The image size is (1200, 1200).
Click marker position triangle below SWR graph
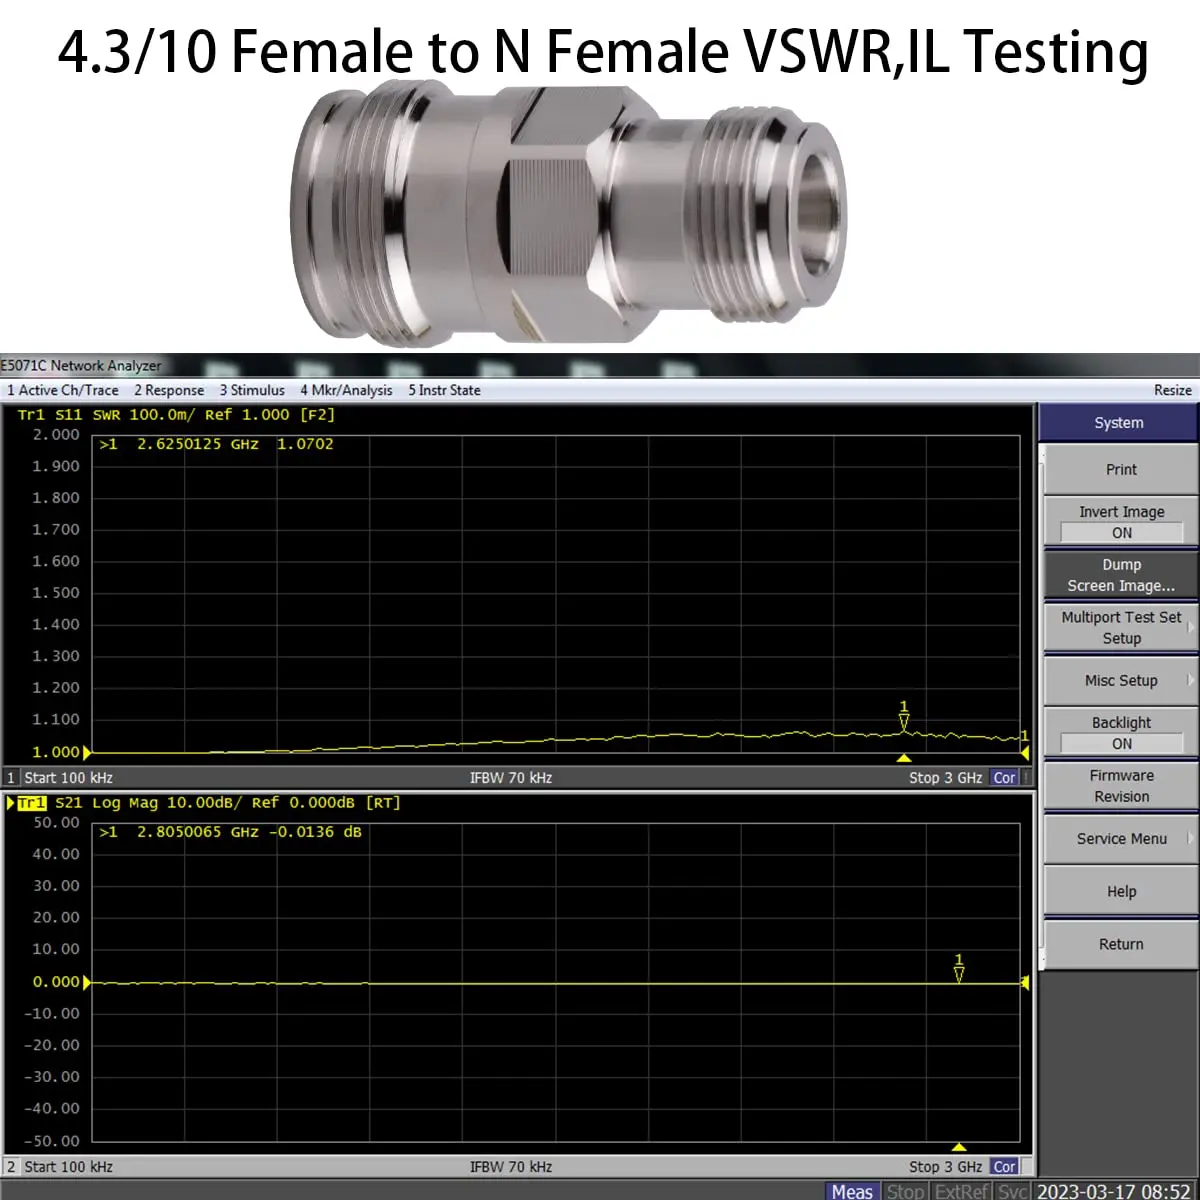(x=904, y=758)
